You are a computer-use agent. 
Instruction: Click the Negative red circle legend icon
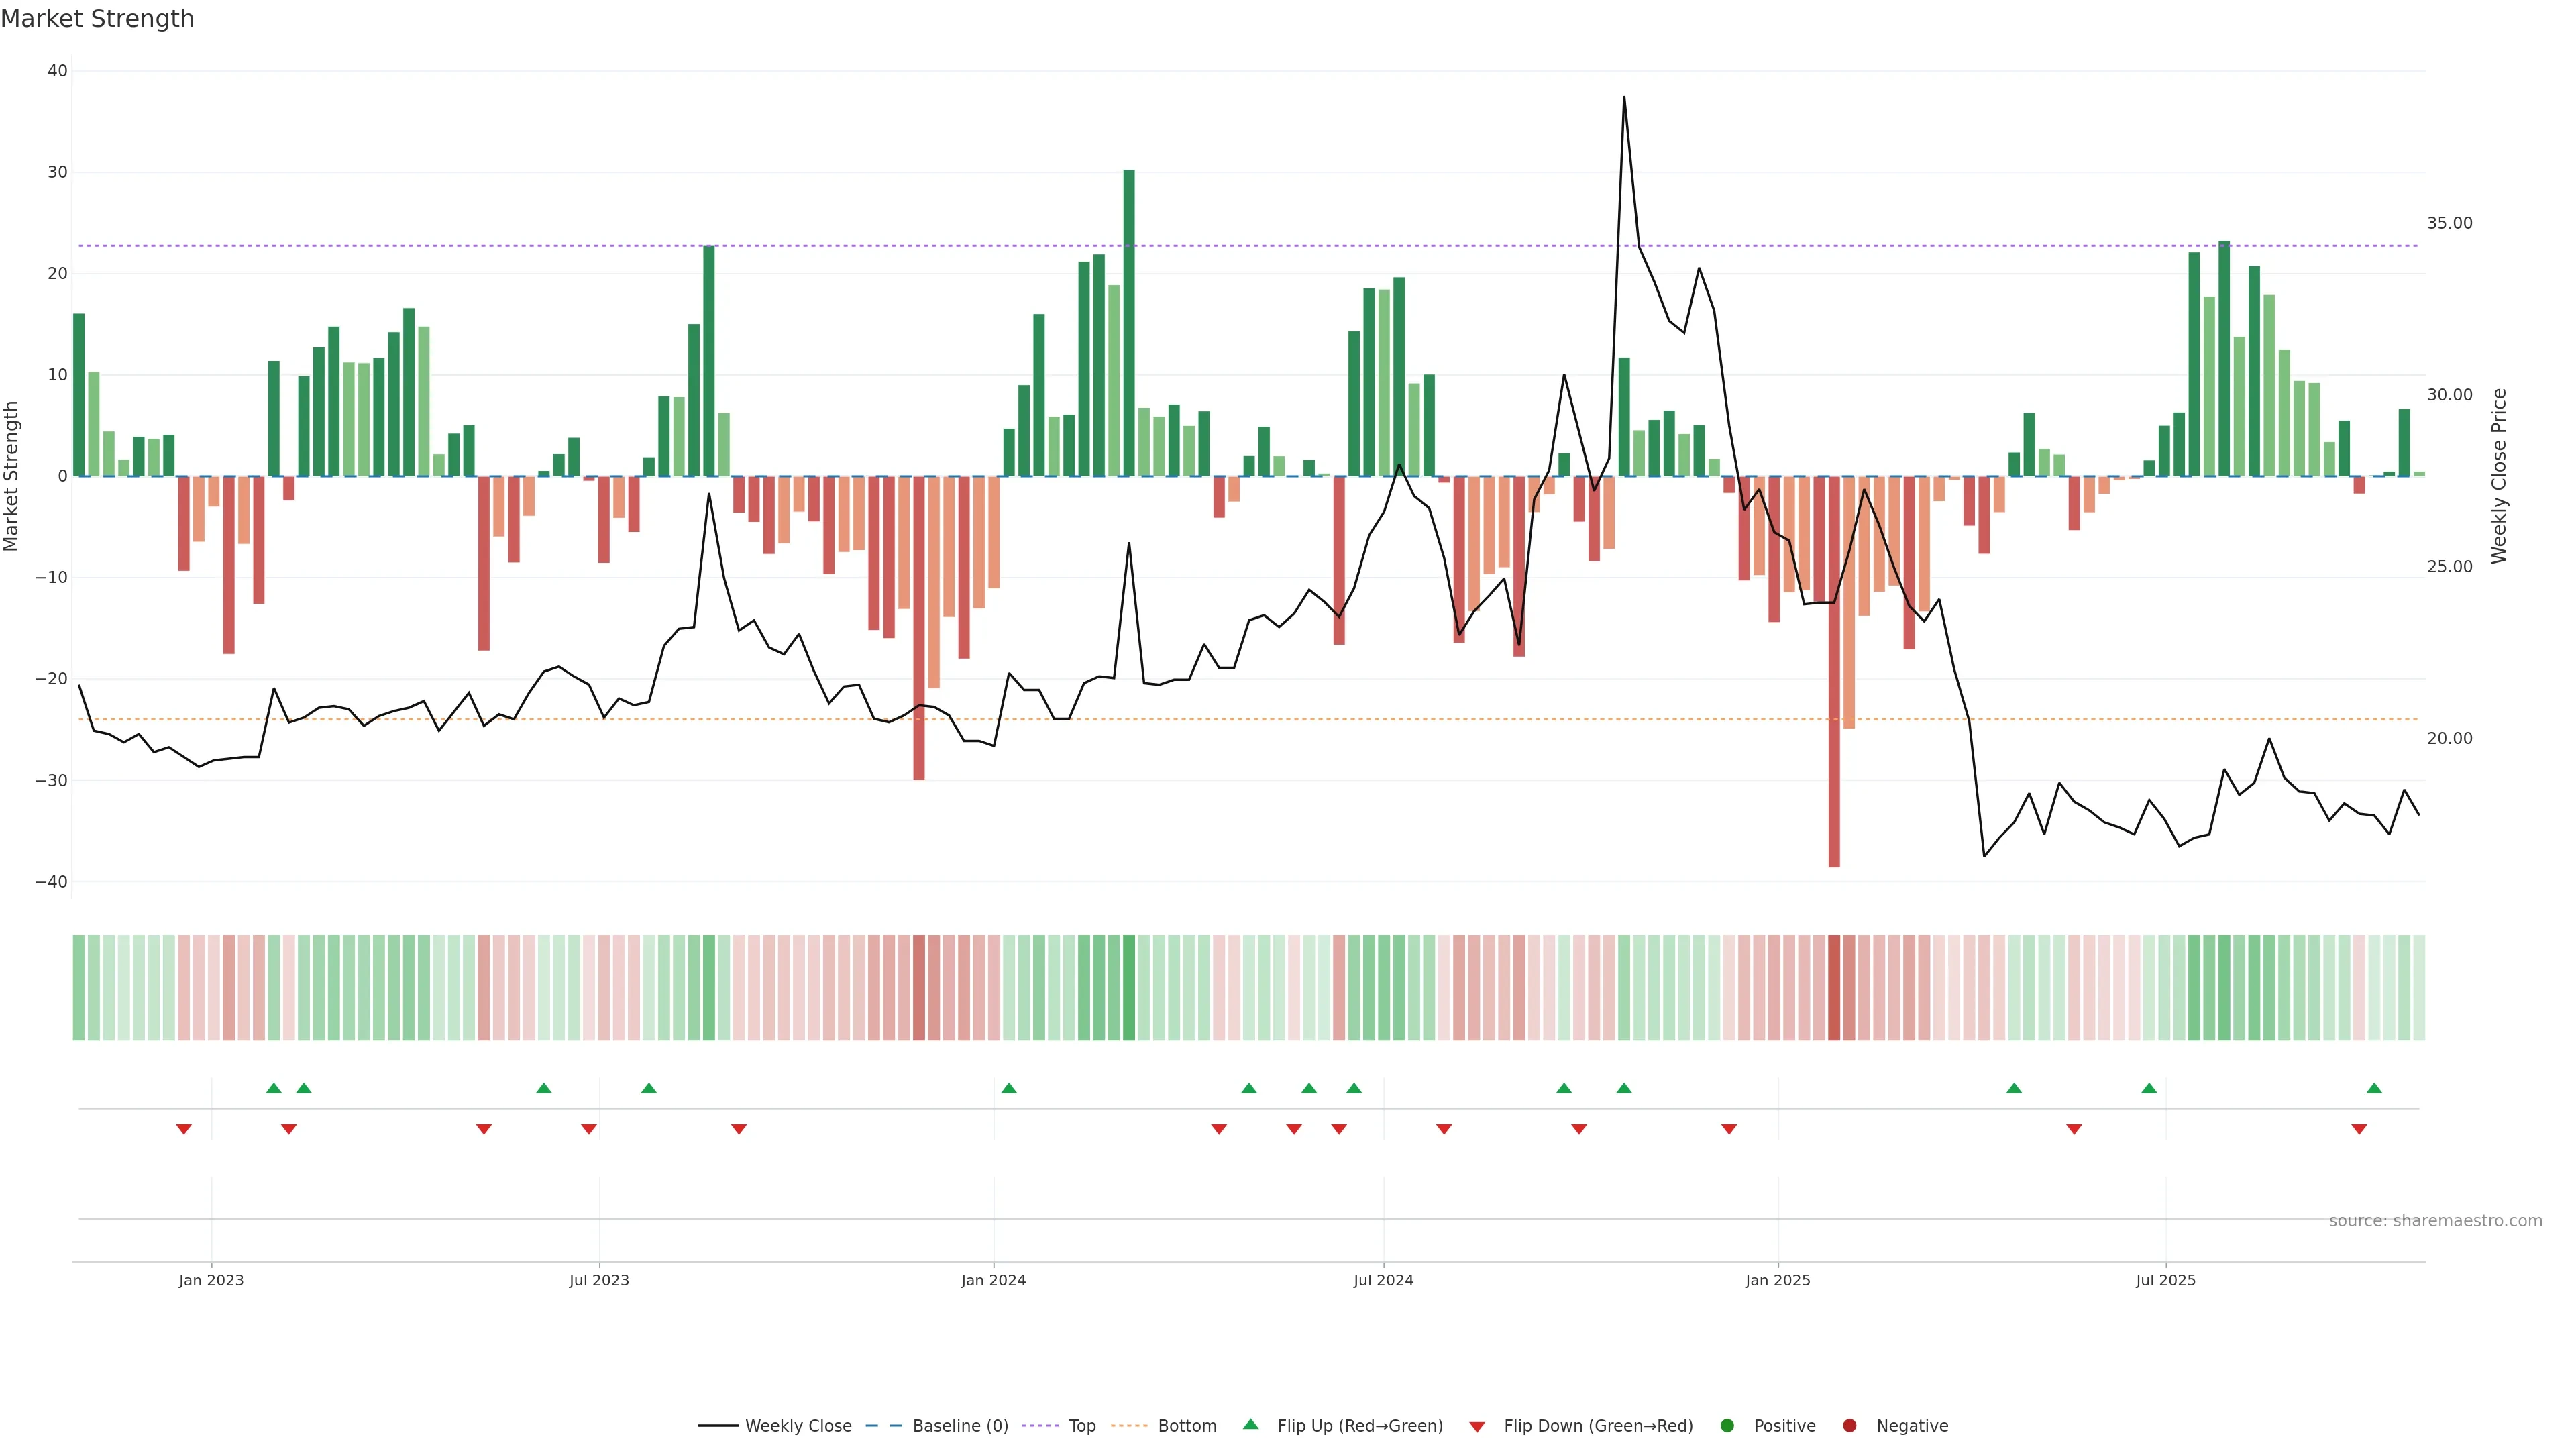point(1849,1426)
